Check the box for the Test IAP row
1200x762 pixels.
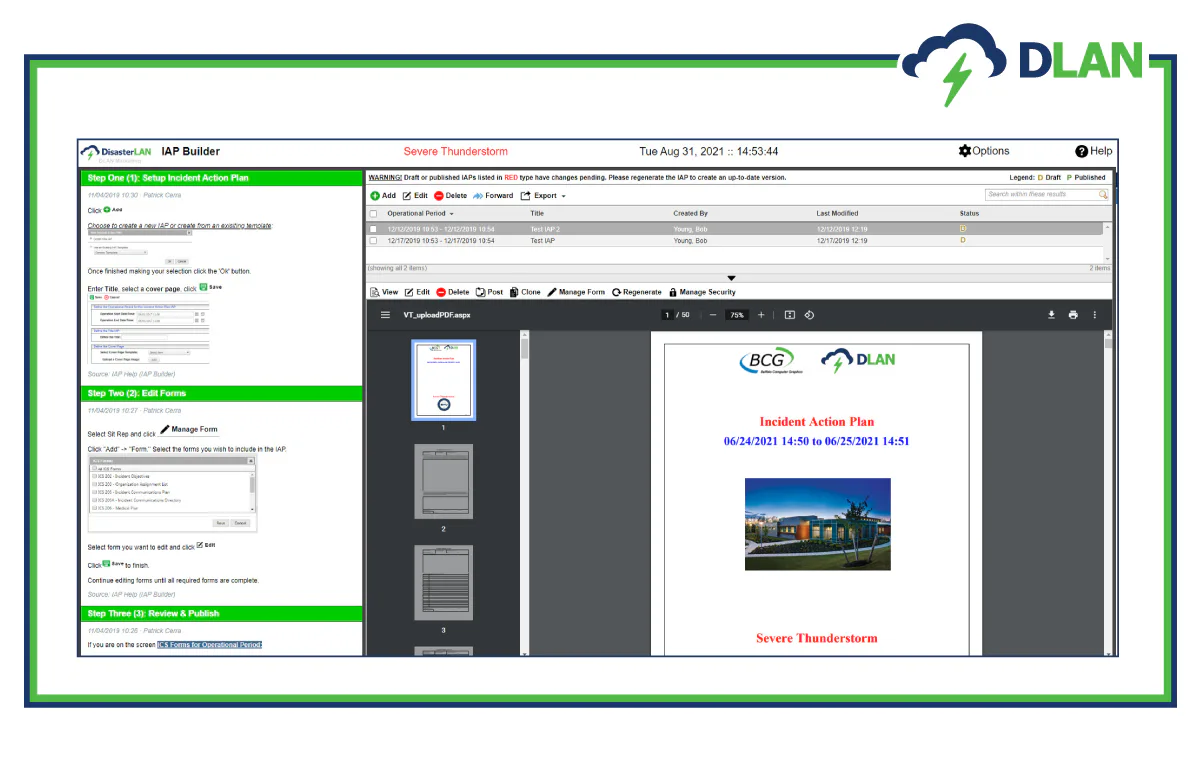pos(374,240)
